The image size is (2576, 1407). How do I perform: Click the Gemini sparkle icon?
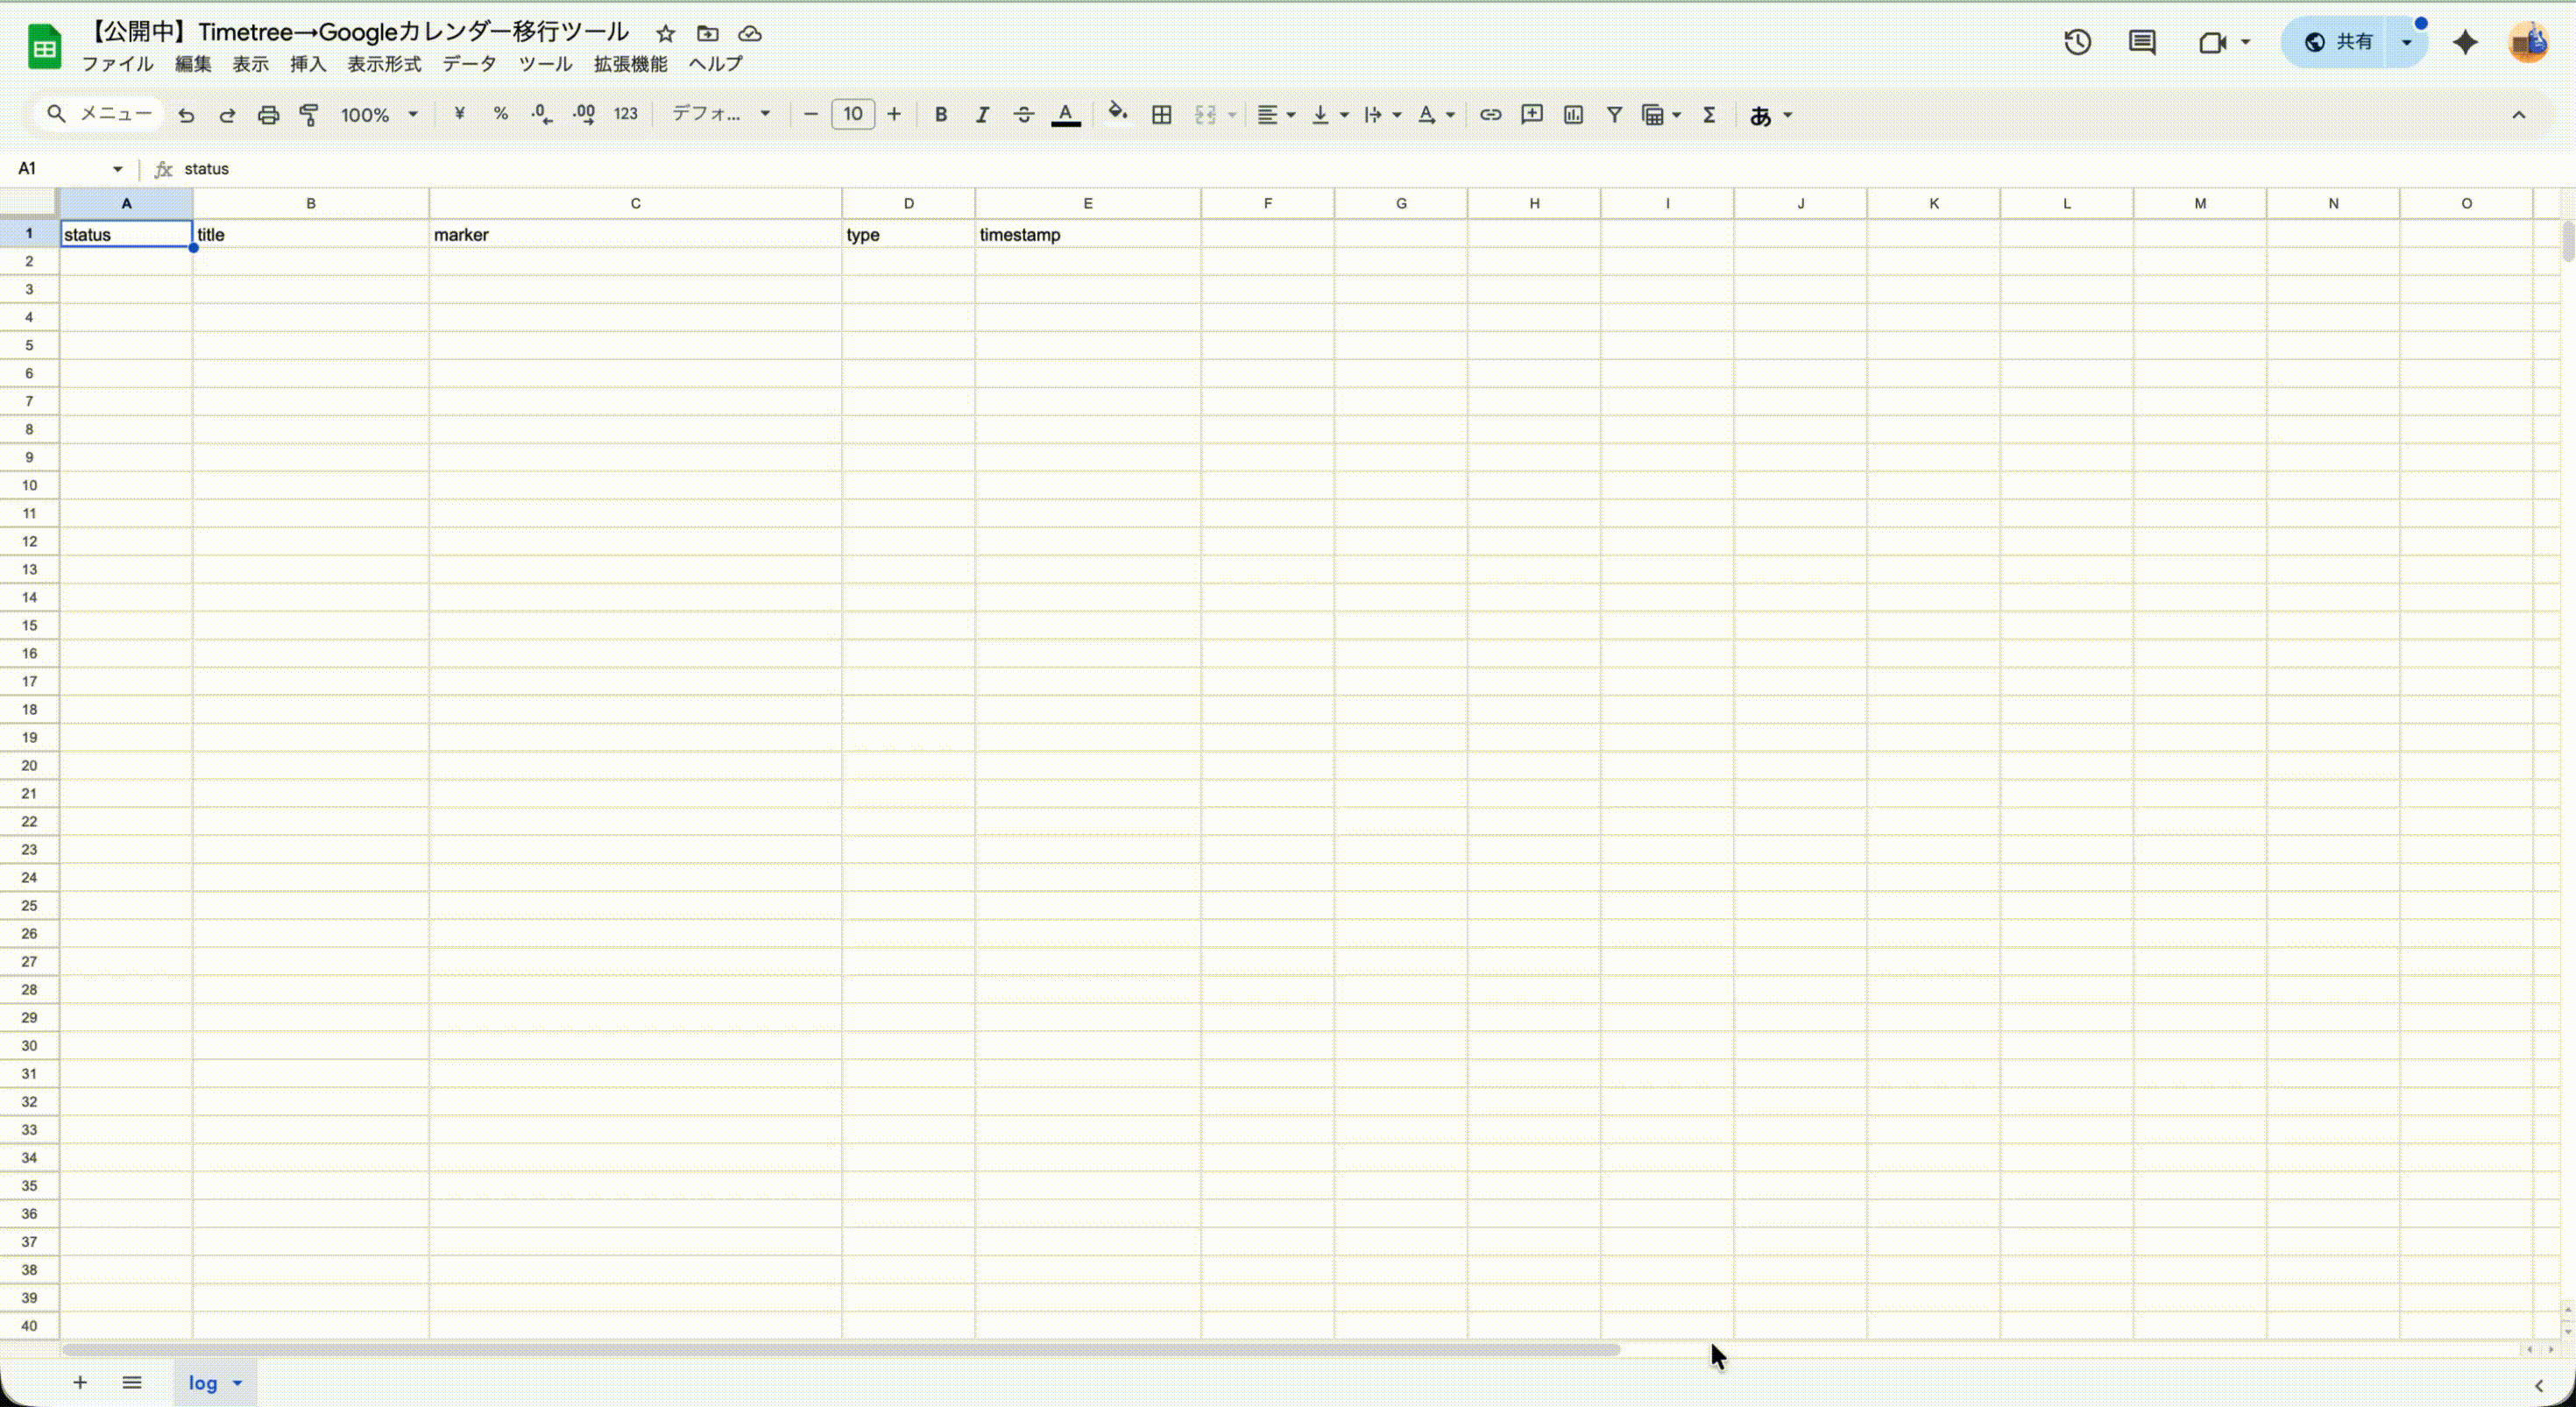click(2465, 42)
